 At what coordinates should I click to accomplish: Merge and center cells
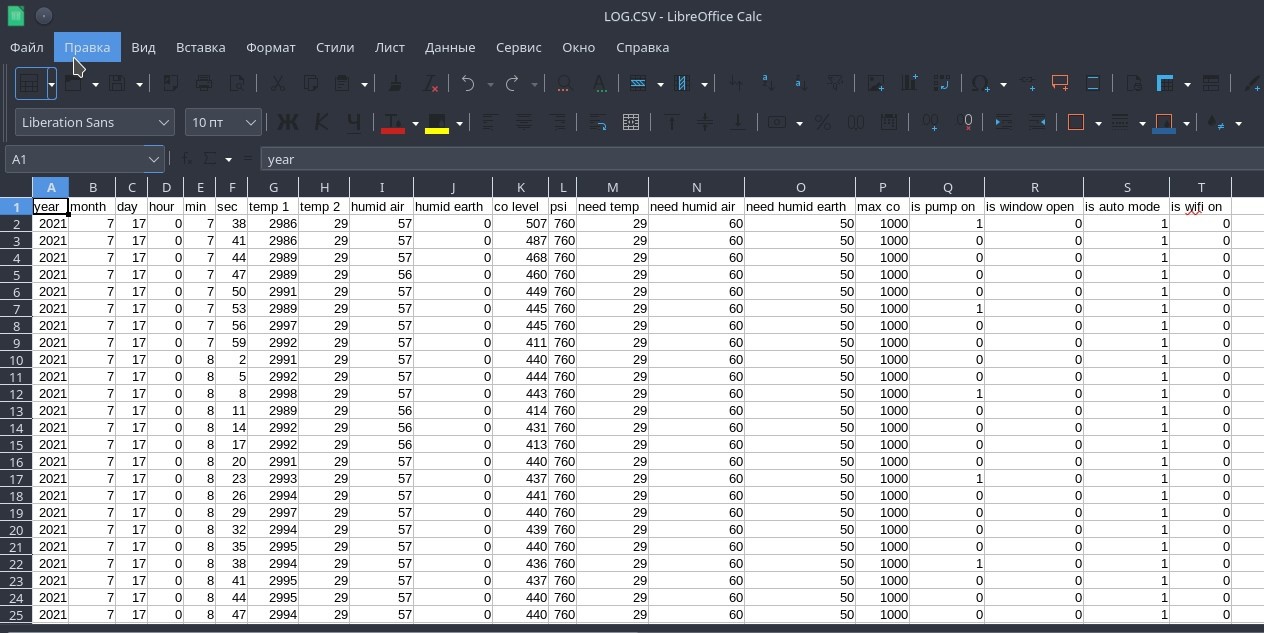click(x=631, y=122)
